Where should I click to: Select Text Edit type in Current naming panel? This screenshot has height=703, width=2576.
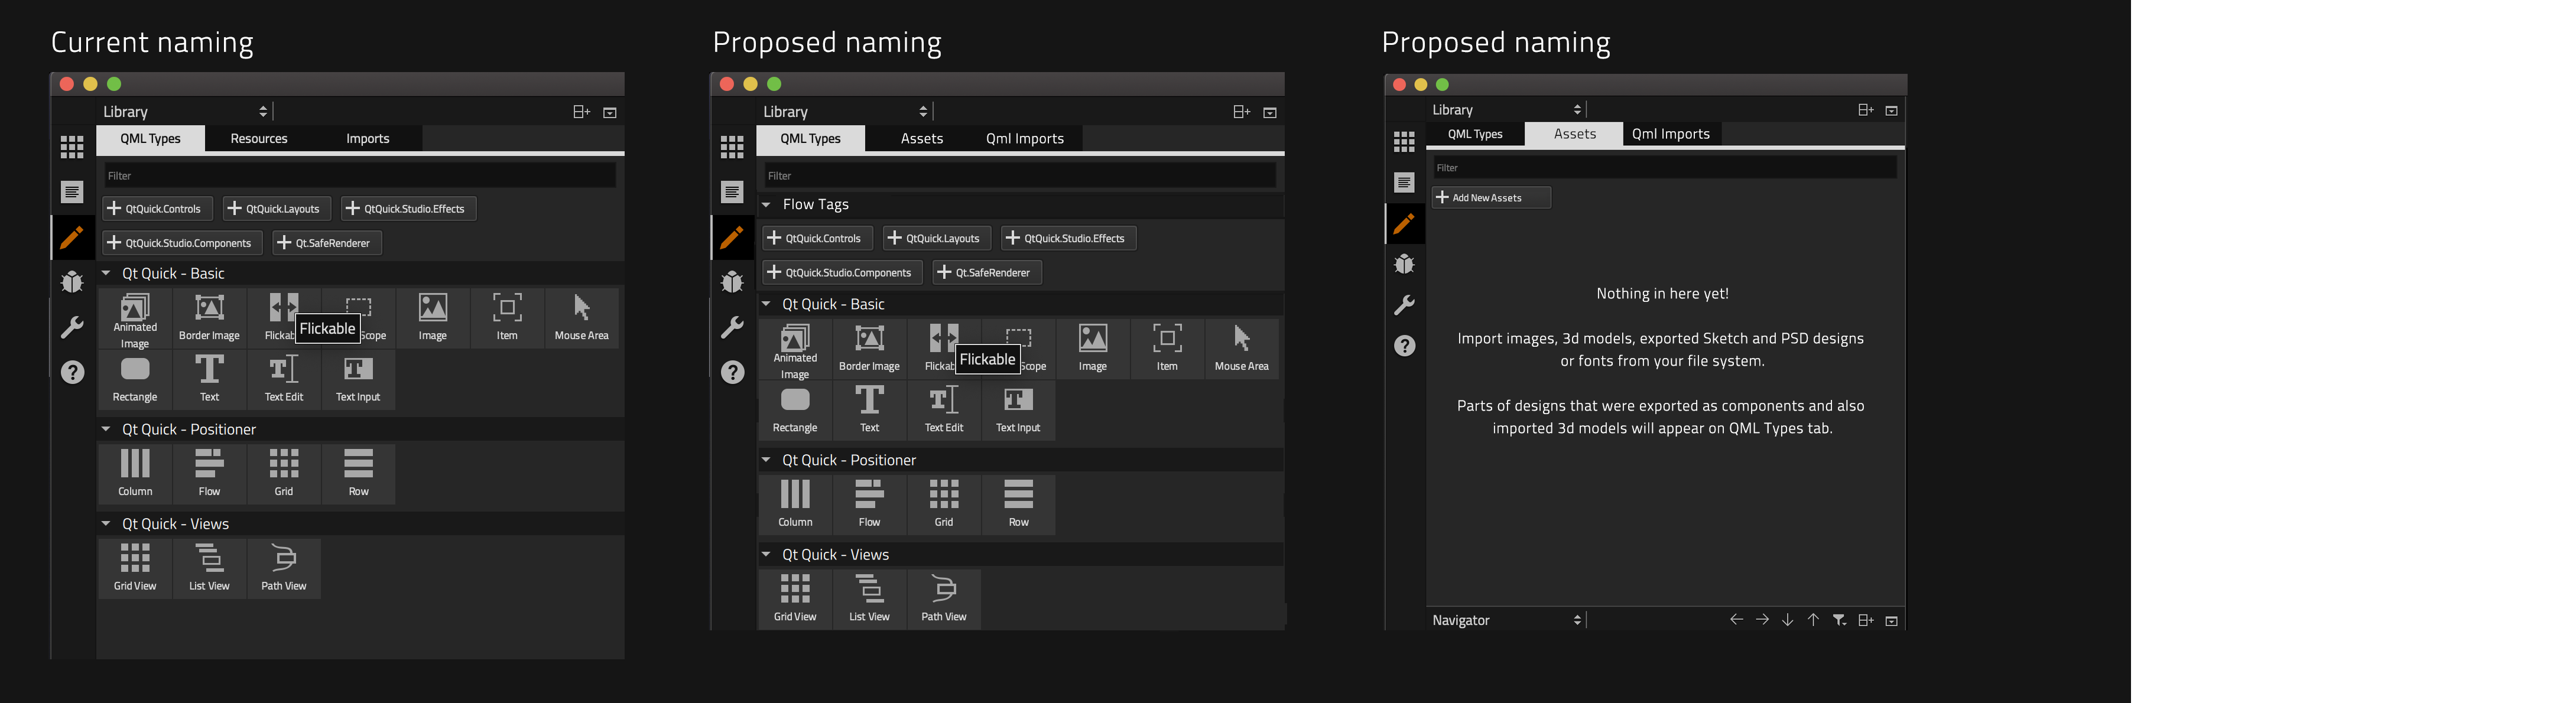[x=284, y=378]
